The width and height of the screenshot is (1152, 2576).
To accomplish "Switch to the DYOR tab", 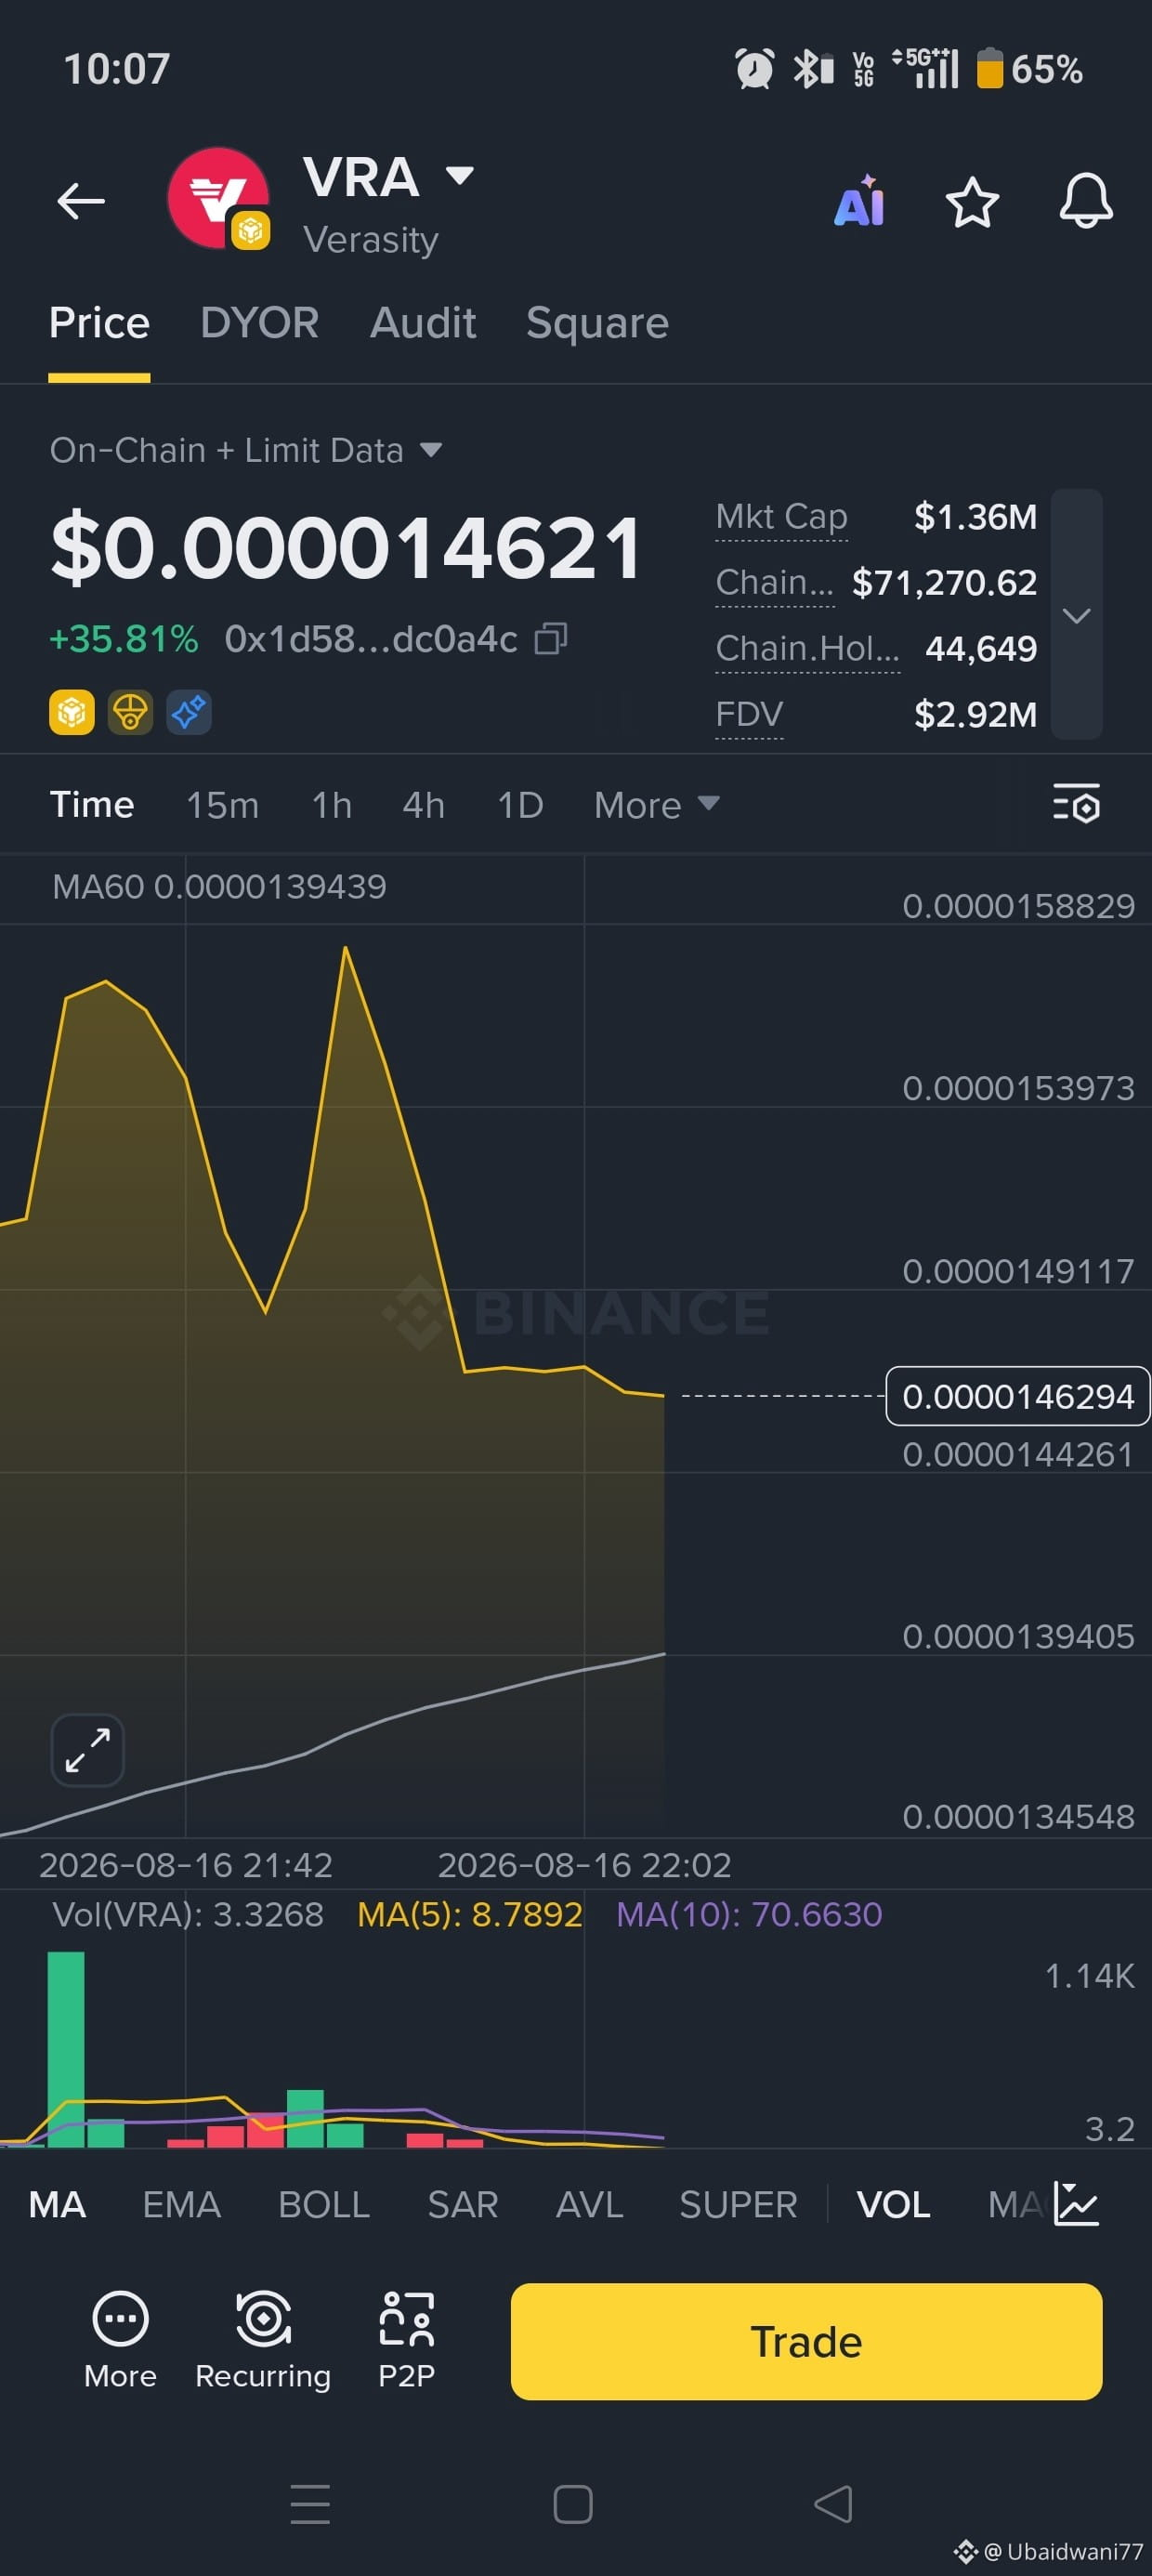I will point(259,323).
